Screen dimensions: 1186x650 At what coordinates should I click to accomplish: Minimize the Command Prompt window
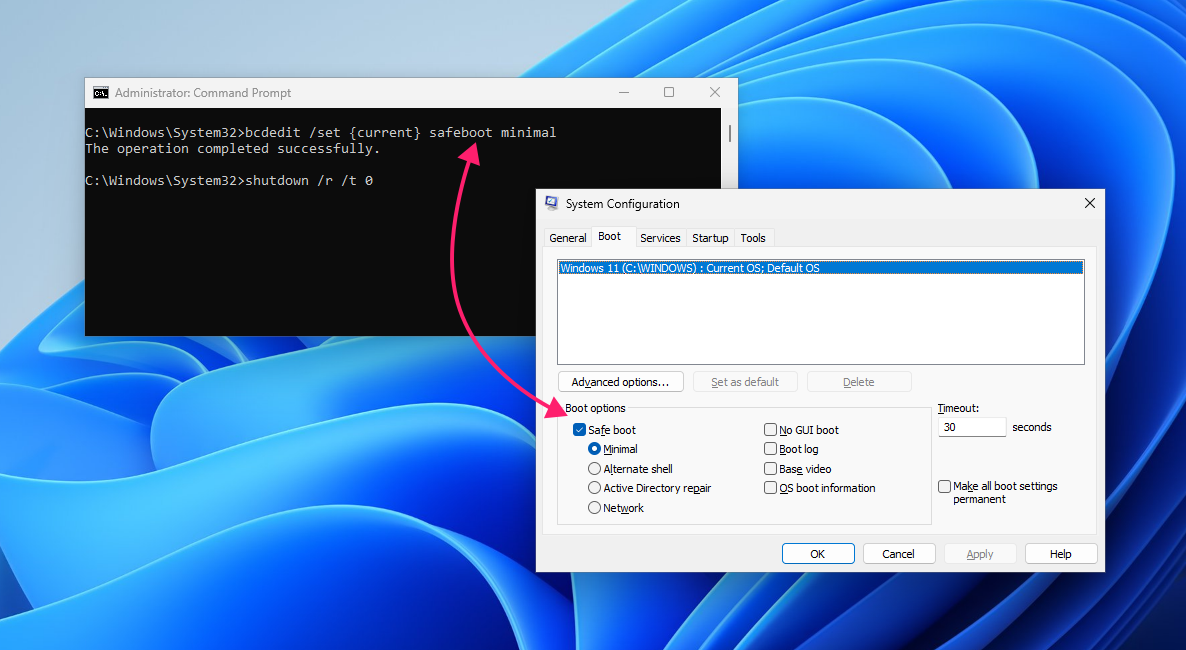624,92
